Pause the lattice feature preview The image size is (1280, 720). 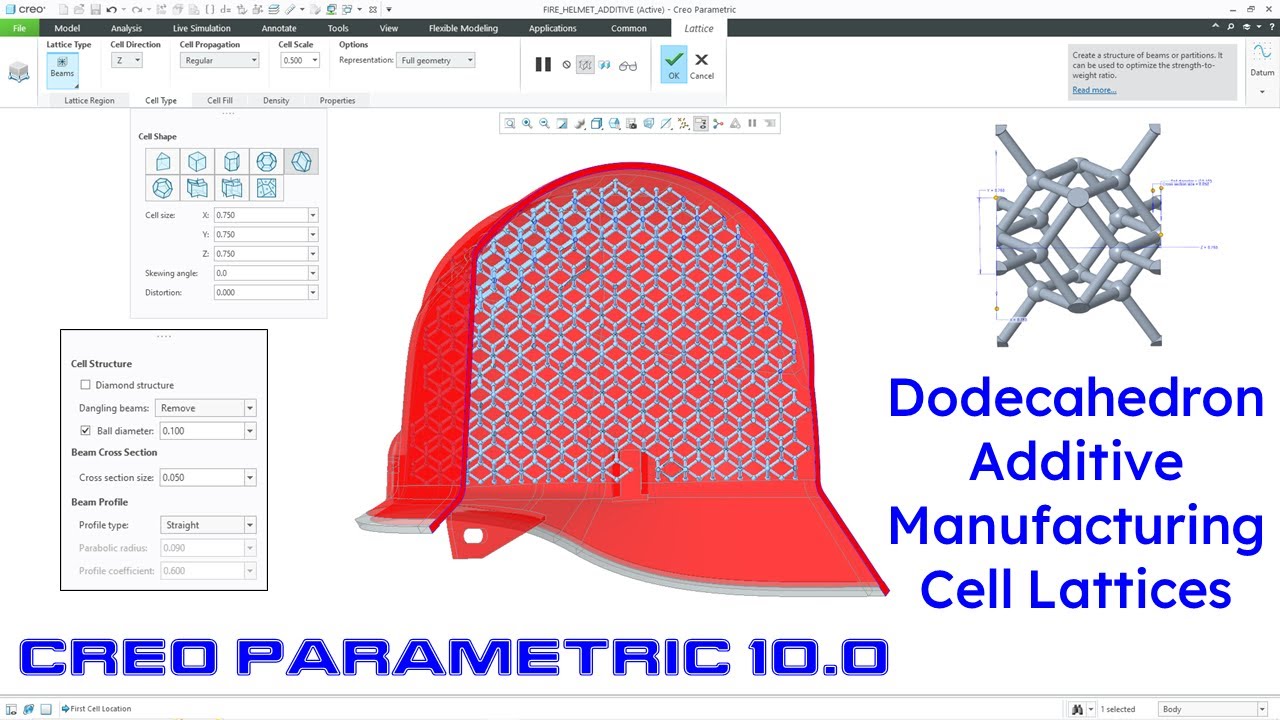coord(543,64)
